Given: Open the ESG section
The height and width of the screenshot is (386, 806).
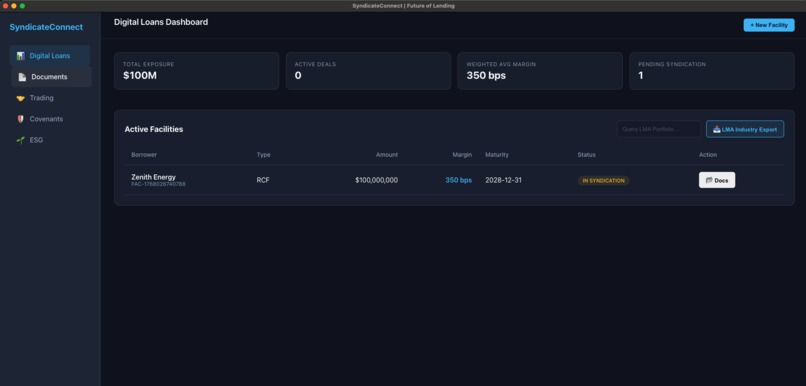Looking at the screenshot, I should pos(50,140).
